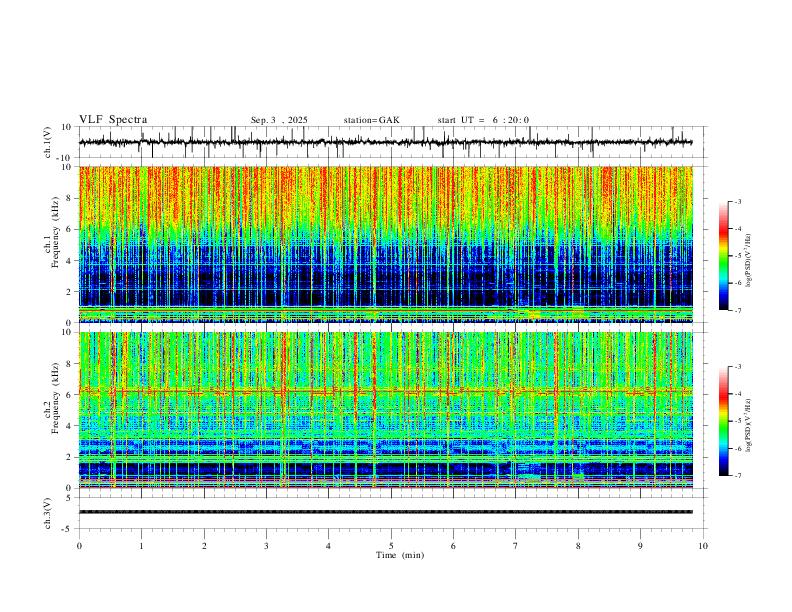Click the "station=GAK" label
792x612 pixels.
pos(371,120)
